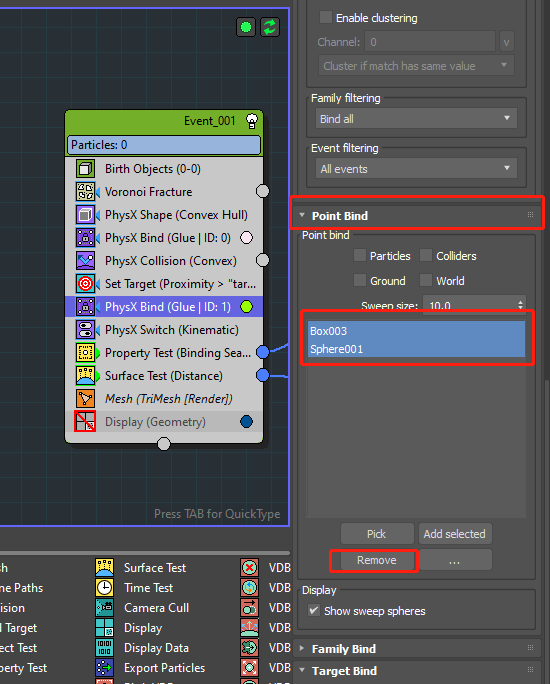Click the VDB icon next to Camera Cull
550x684 pixels.
click(249, 608)
